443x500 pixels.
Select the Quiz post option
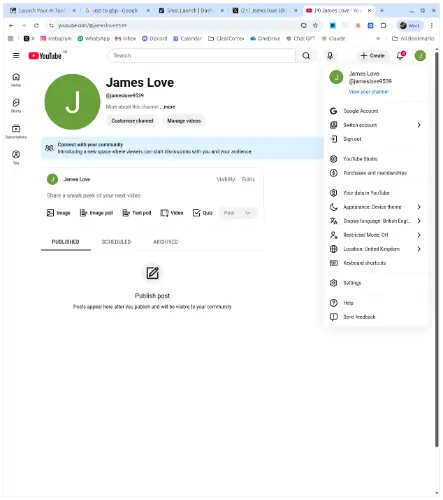coord(203,213)
